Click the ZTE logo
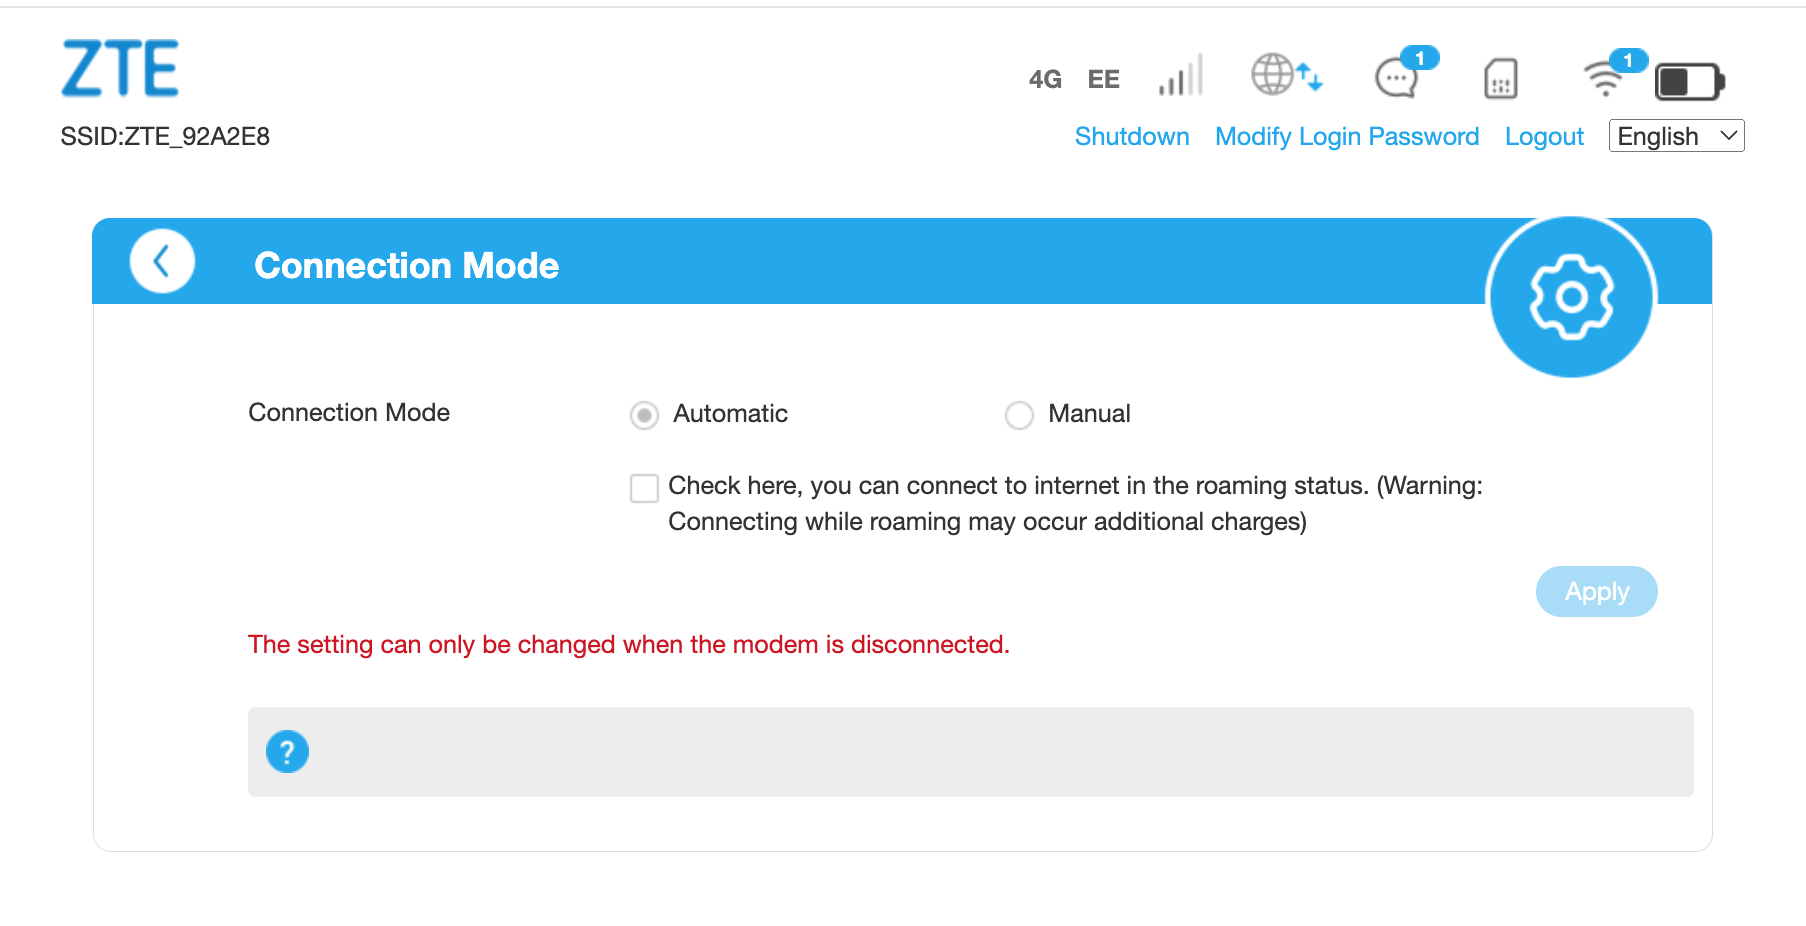Viewport: 1806px width, 926px height. point(120,68)
